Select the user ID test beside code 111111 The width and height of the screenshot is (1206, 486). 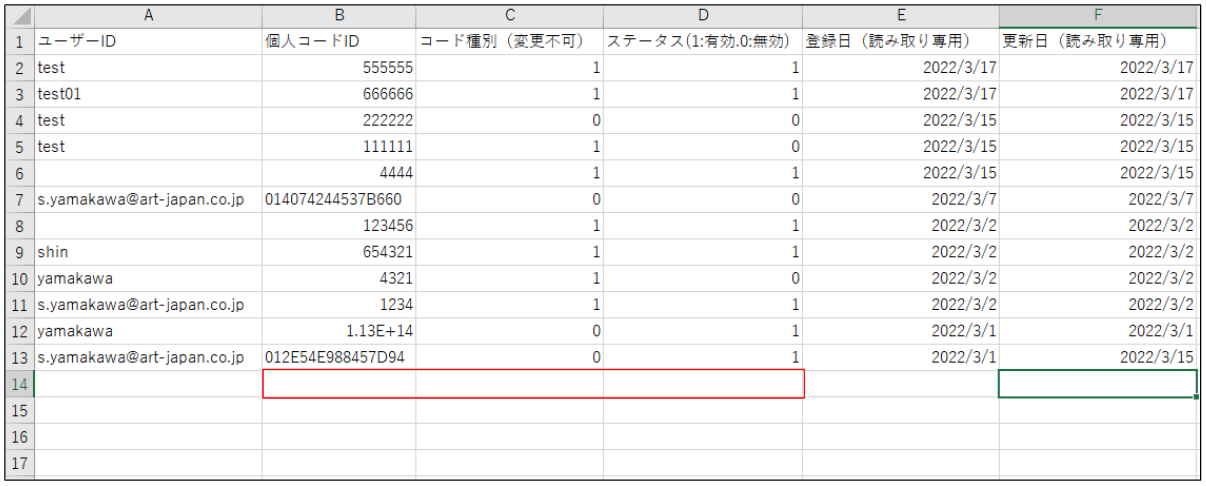pyautogui.click(x=148, y=147)
